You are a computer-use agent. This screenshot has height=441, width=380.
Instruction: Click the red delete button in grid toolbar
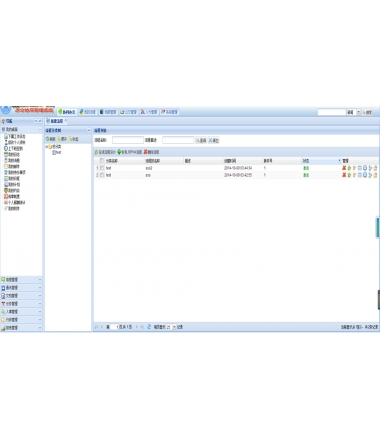coord(151,152)
